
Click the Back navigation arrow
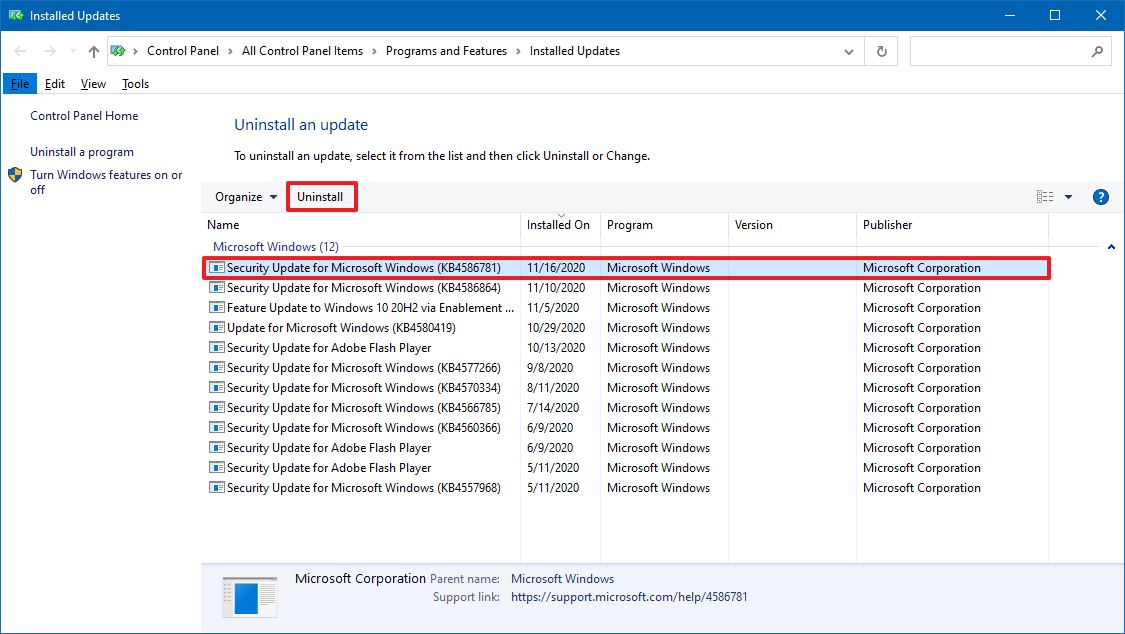pyautogui.click(x=20, y=51)
